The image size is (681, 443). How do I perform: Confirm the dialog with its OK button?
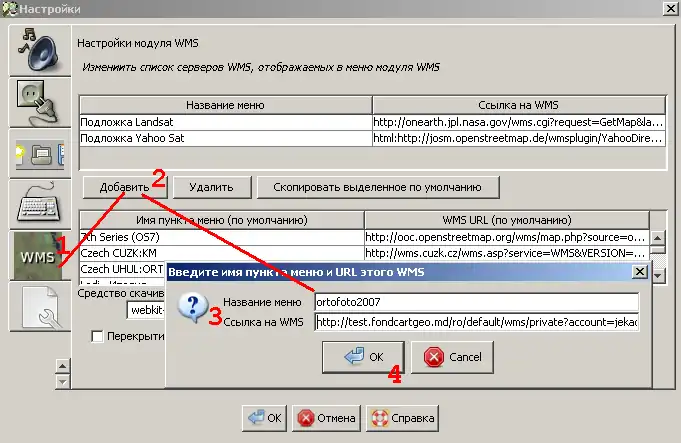362,356
